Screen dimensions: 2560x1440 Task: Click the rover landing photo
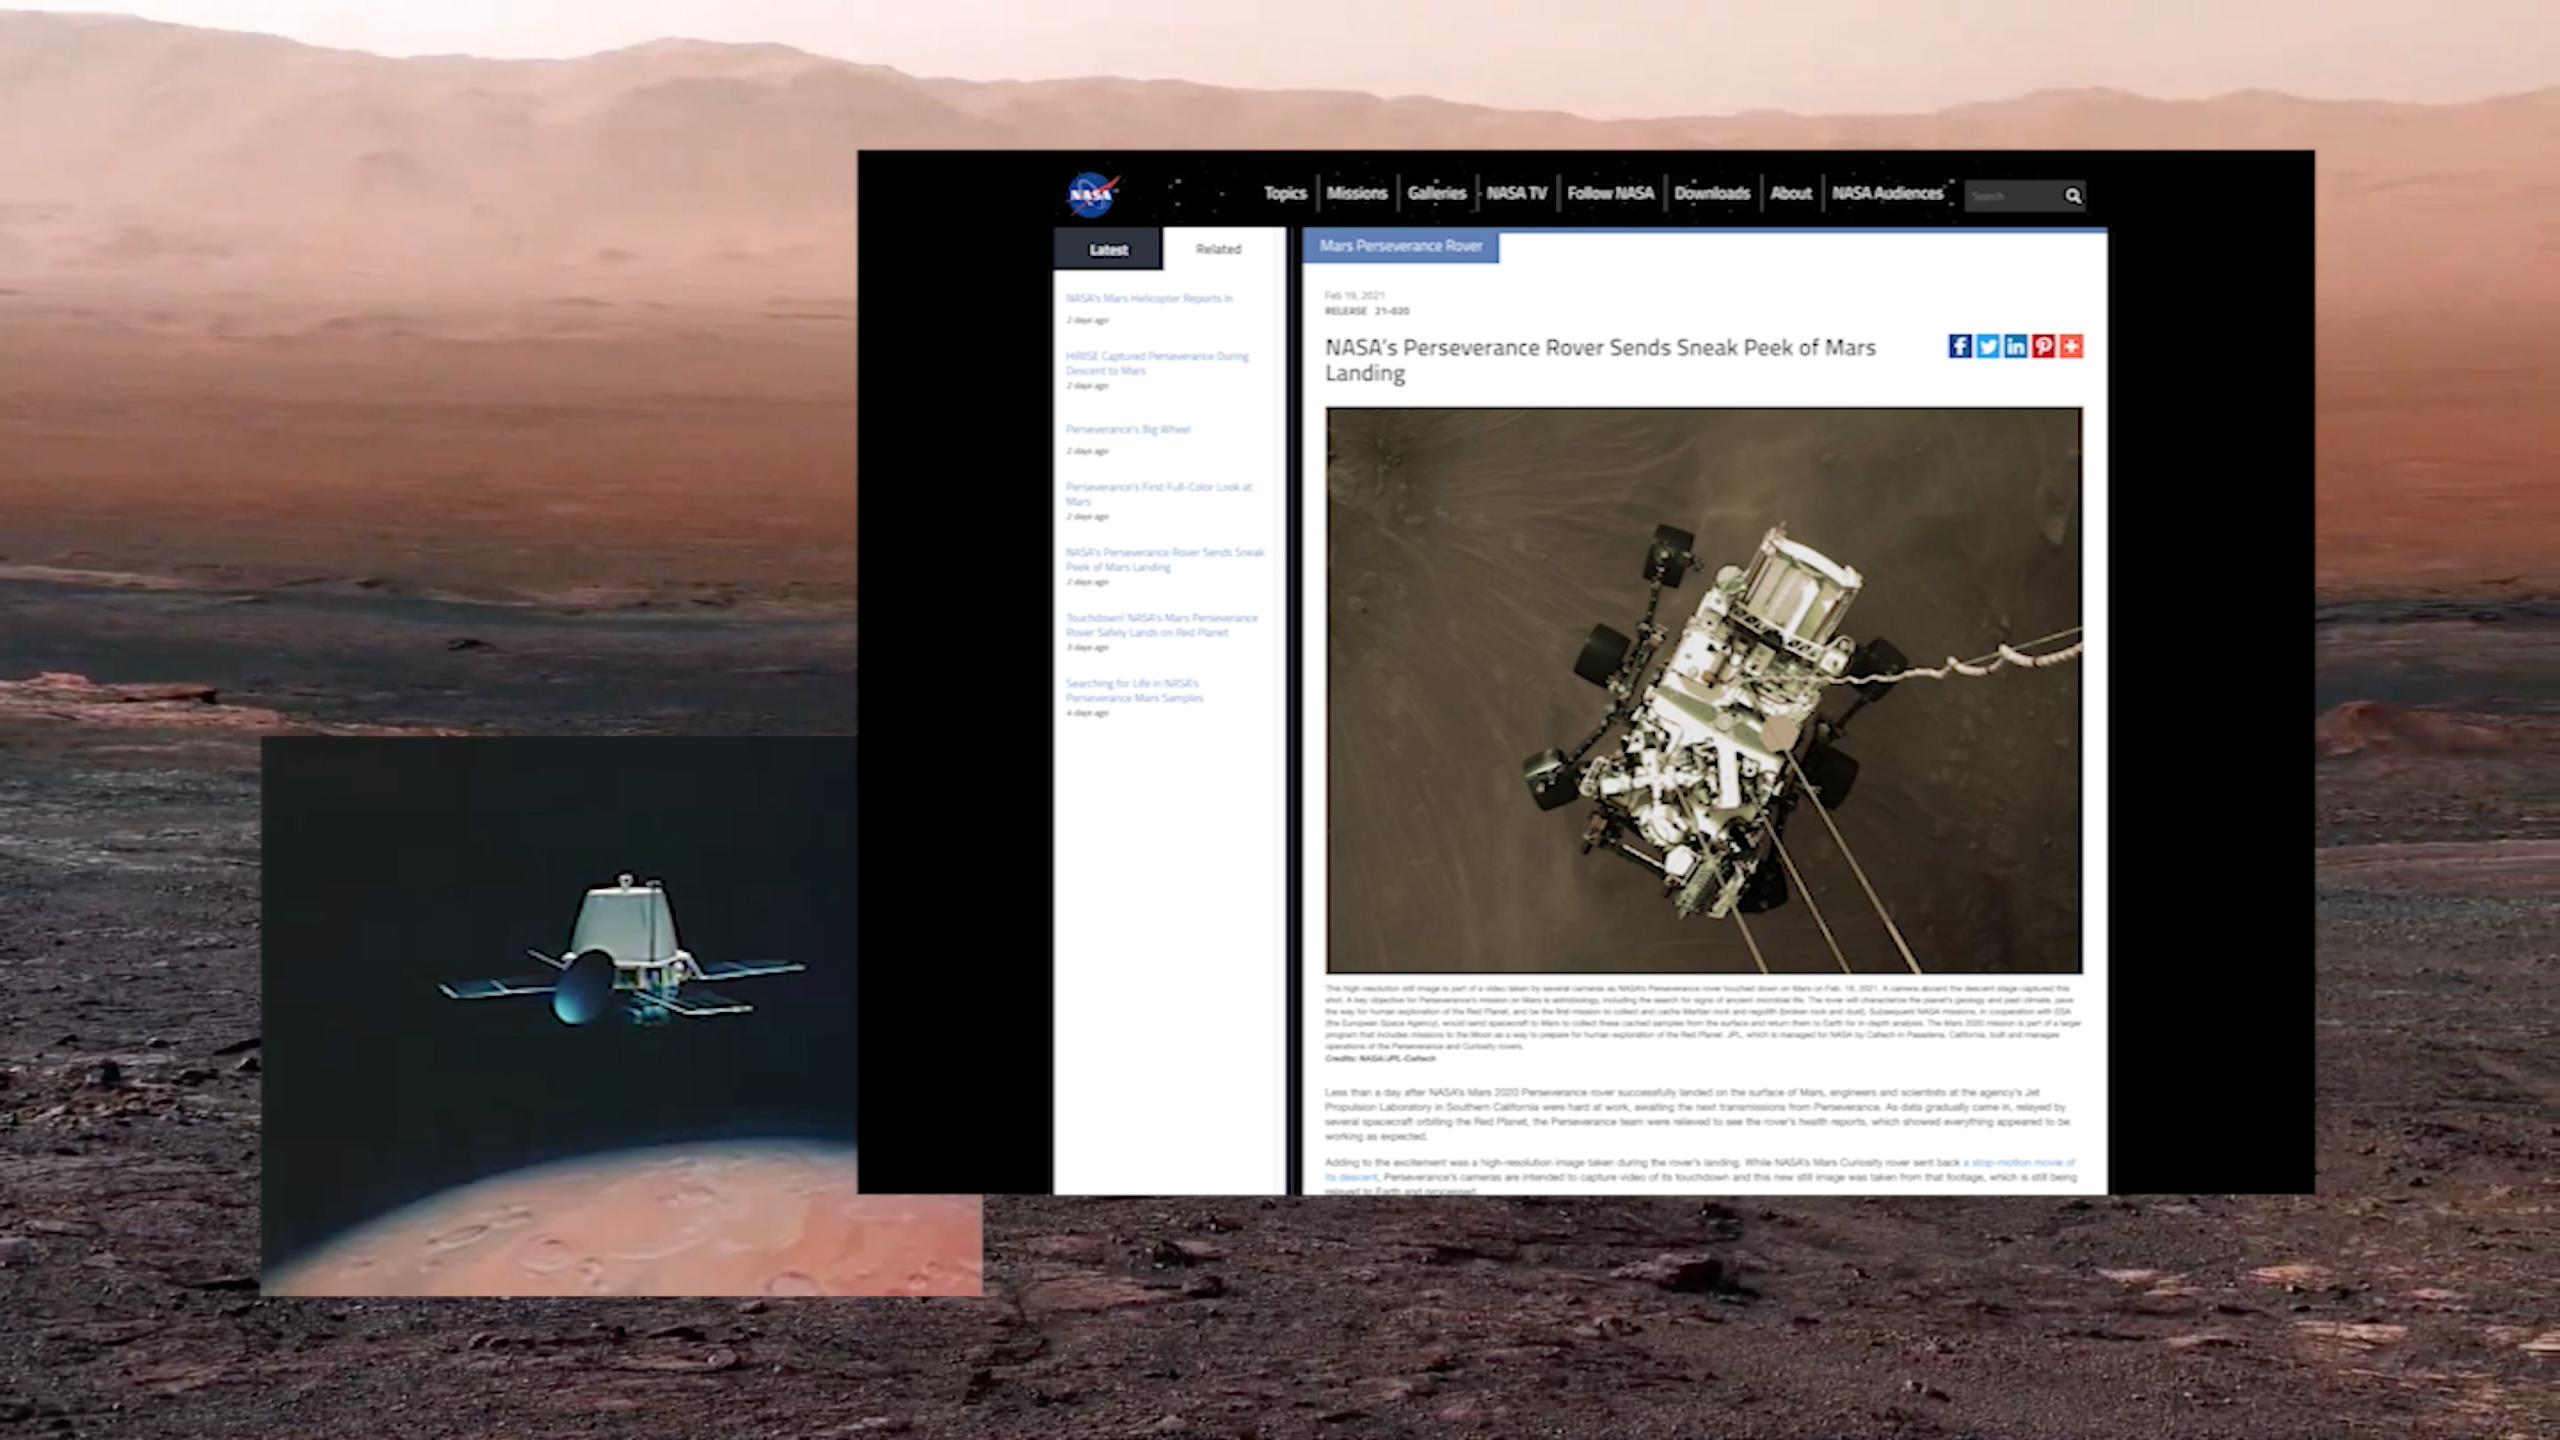(x=1704, y=690)
